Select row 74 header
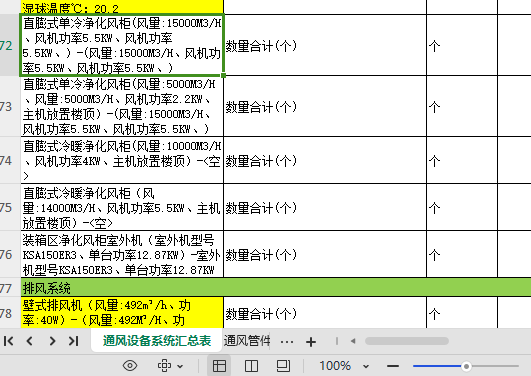The height and width of the screenshot is (376, 531). point(10,160)
